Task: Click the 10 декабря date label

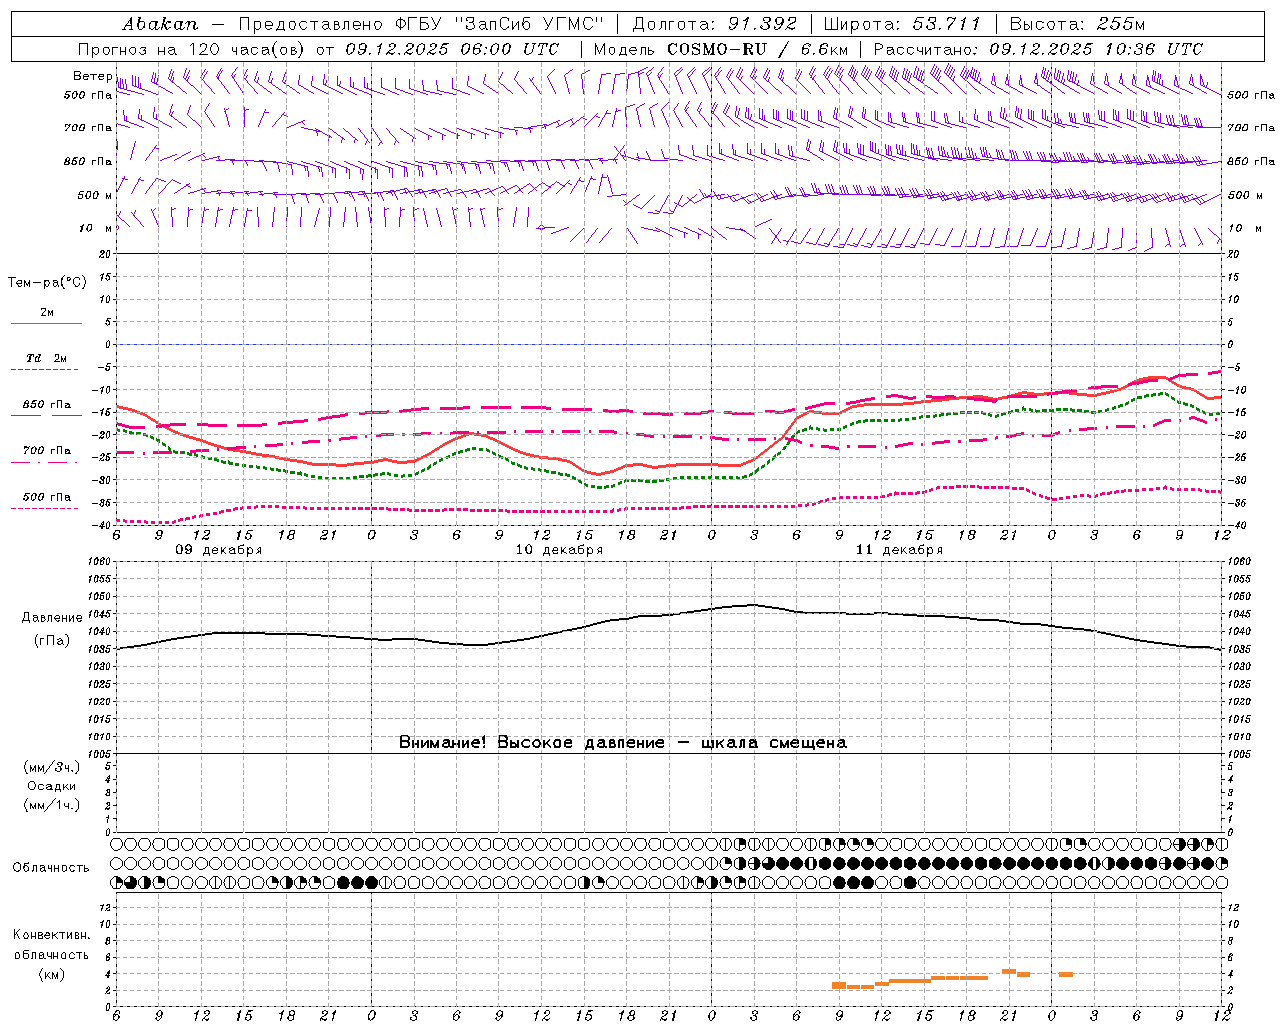Action: (x=559, y=550)
